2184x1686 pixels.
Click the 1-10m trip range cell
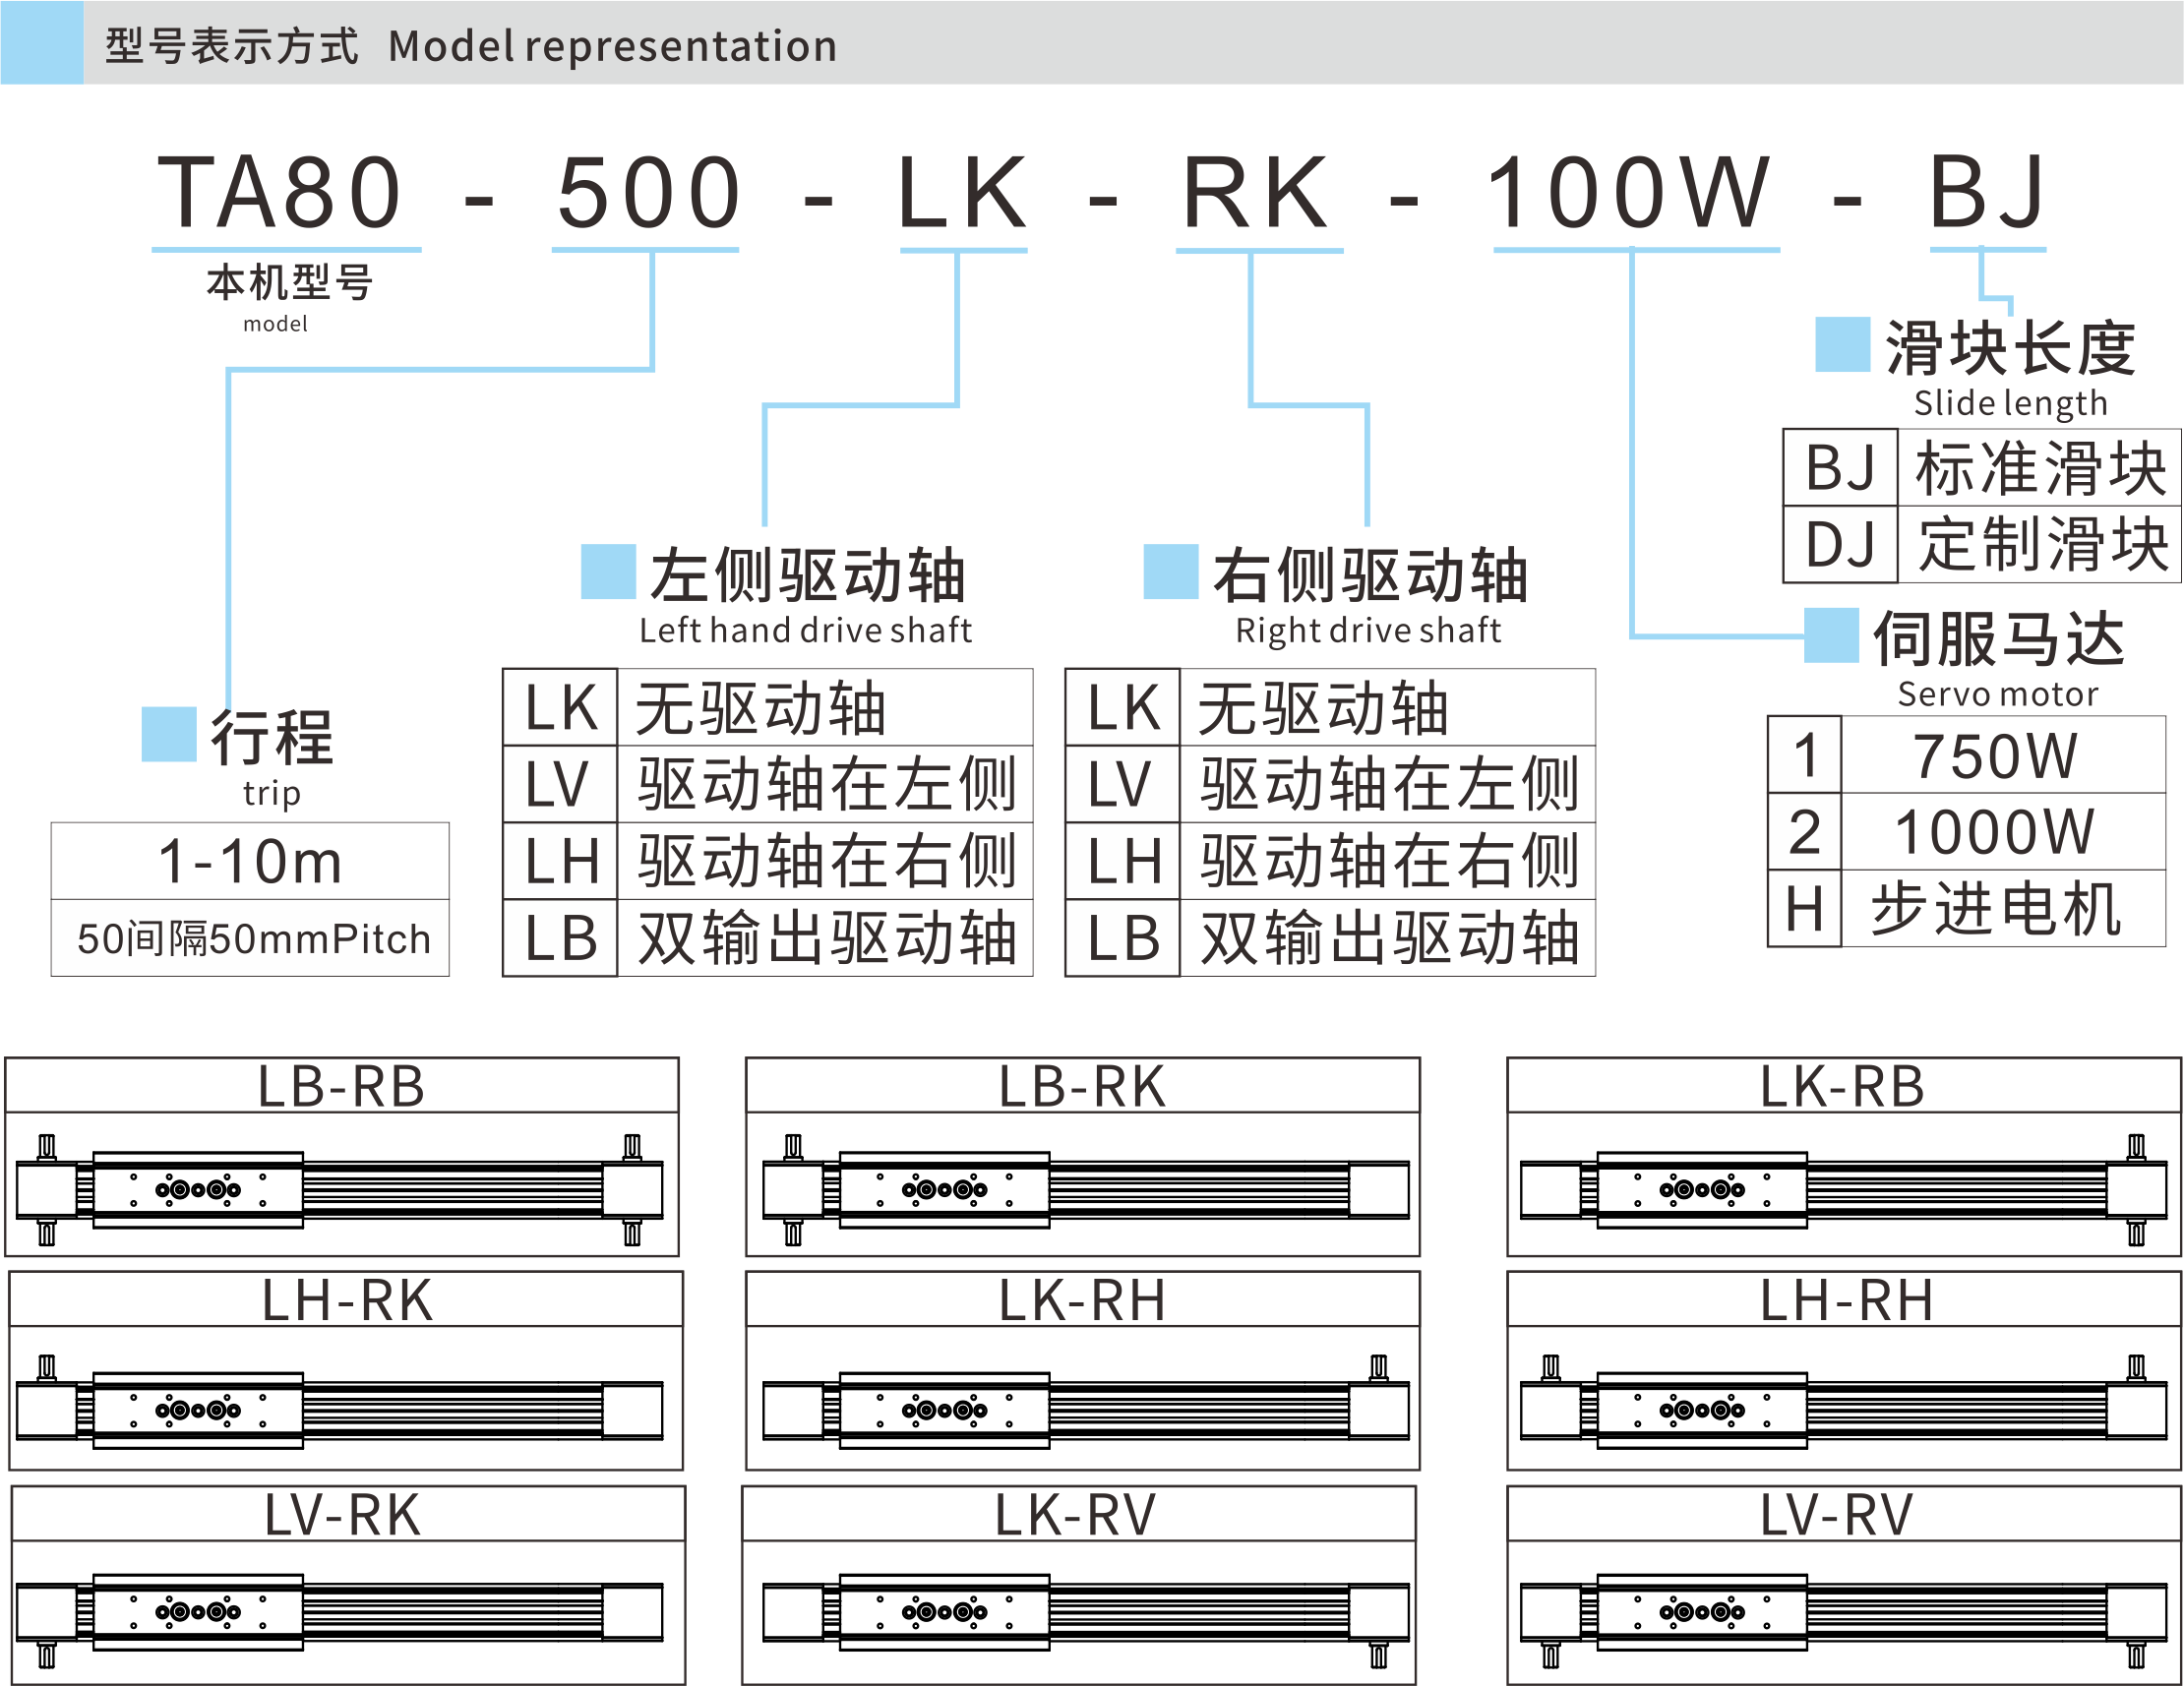pos(250,861)
